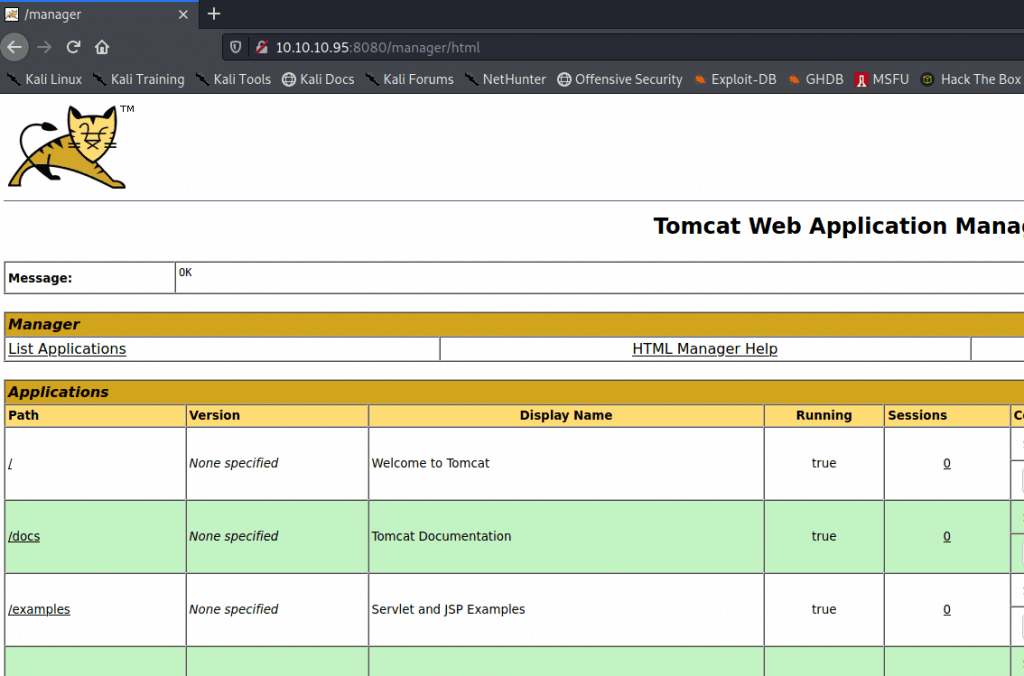
Task: Open the MSFU bookmark
Action: (x=882, y=79)
